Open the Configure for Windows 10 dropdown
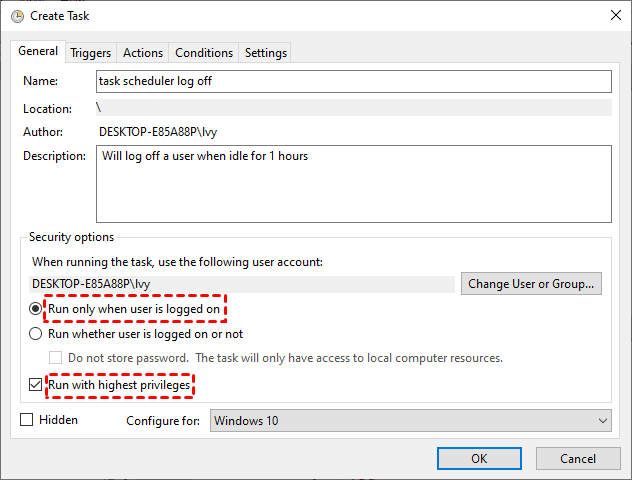The height and width of the screenshot is (480, 632). [x=410, y=421]
